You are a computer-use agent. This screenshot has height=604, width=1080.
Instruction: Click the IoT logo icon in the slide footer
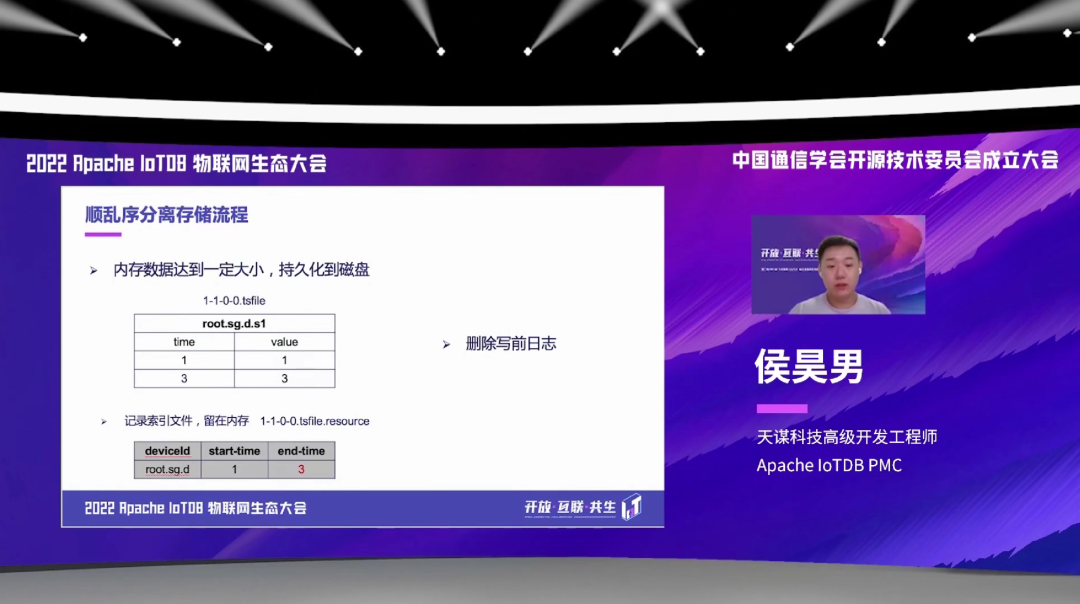pyautogui.click(x=632, y=507)
